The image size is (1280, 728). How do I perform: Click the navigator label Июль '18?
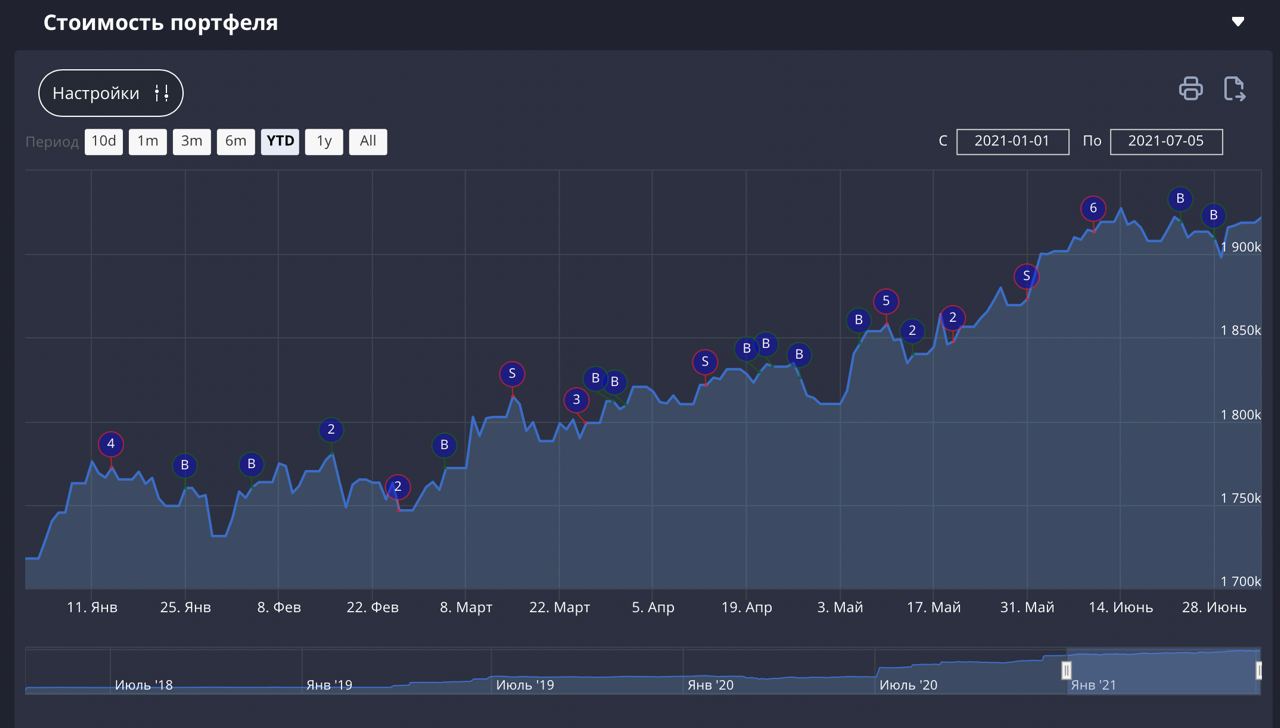pyautogui.click(x=144, y=685)
